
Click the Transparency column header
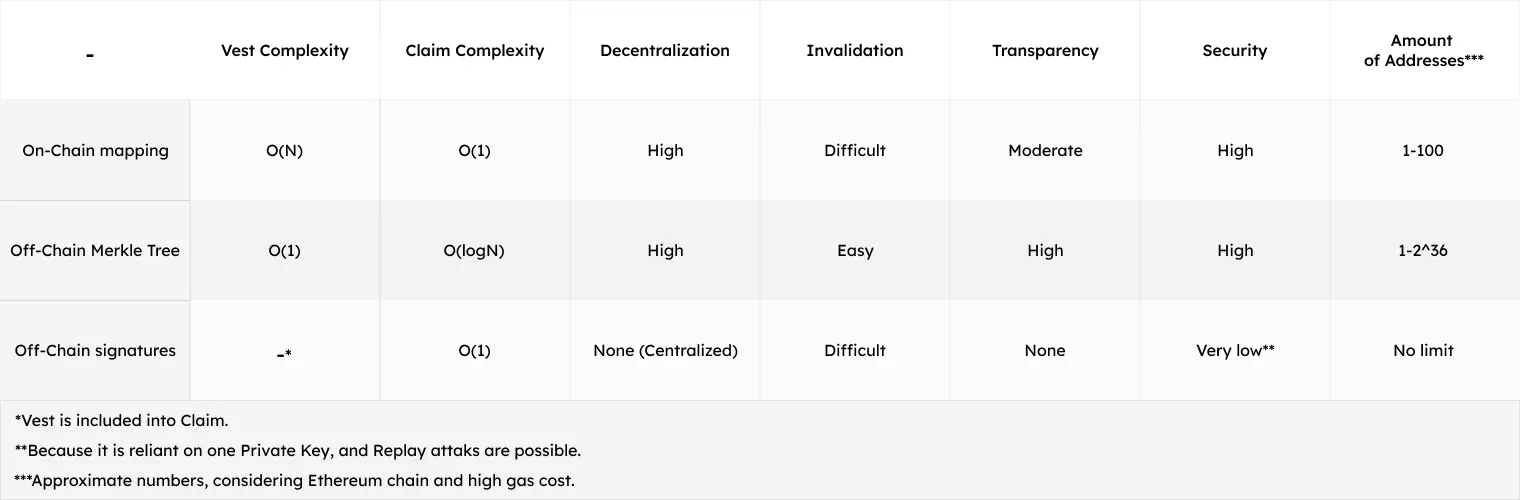(1045, 51)
